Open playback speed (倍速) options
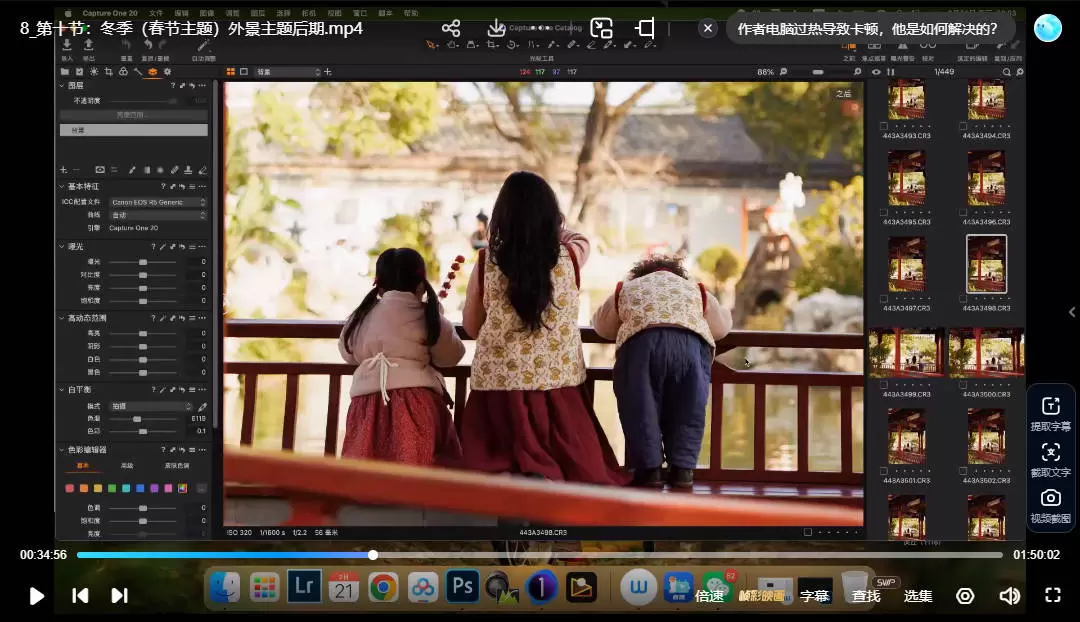Viewport: 1080px width, 622px height. click(709, 596)
